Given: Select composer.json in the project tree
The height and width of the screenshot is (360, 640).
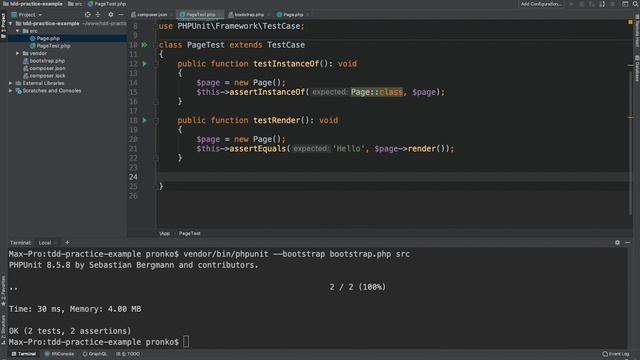Looking at the screenshot, I should pos(47,68).
